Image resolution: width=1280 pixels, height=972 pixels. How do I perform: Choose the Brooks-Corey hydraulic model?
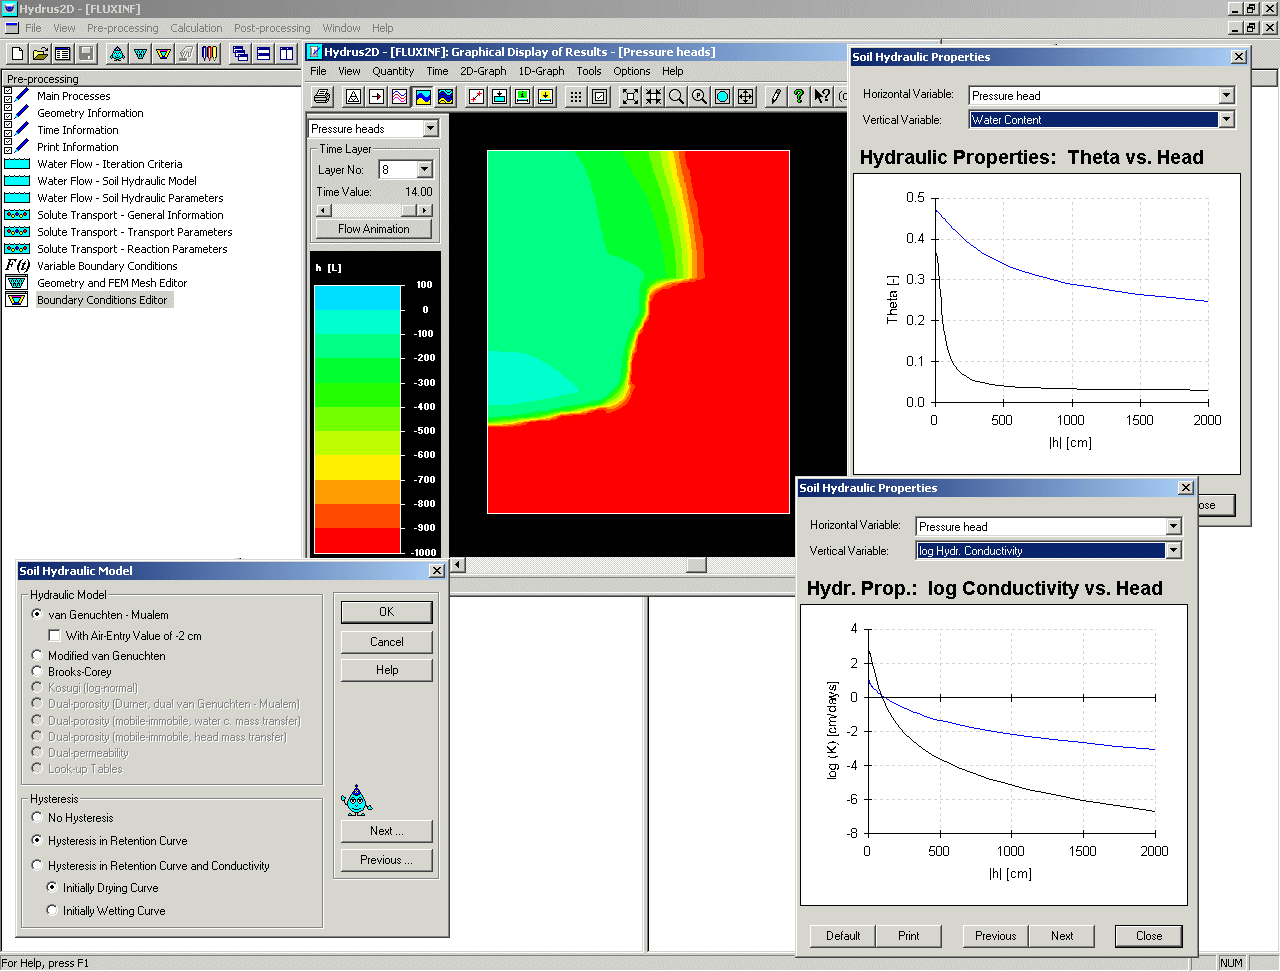(x=71, y=672)
